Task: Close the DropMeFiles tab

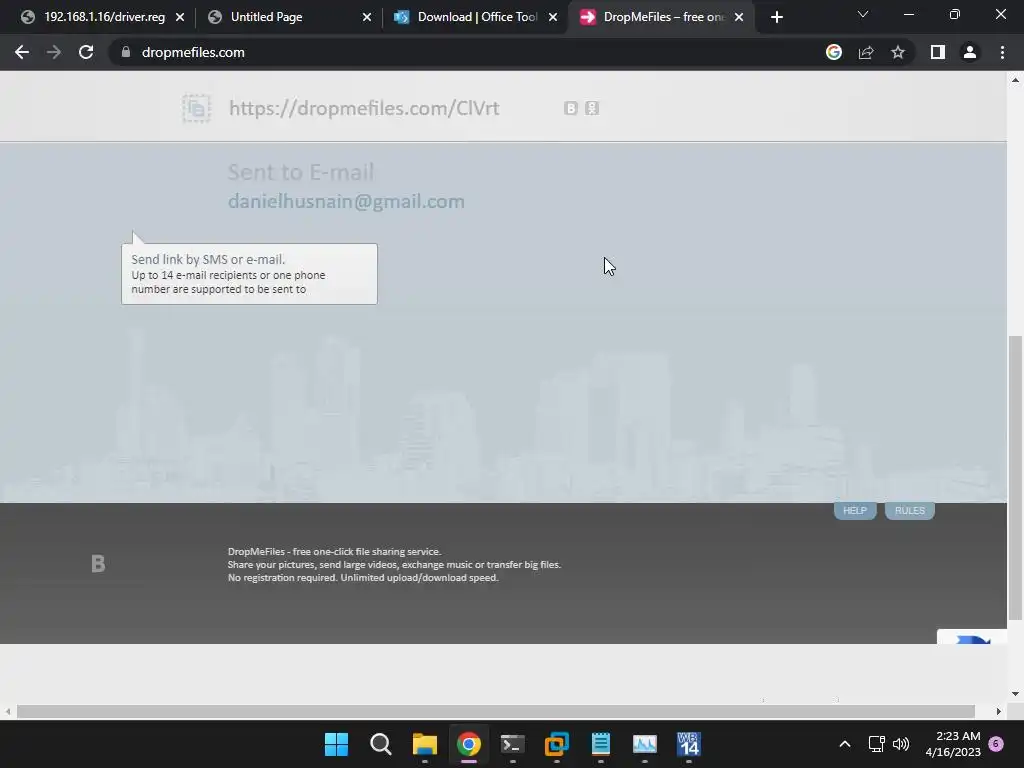Action: coord(739,17)
